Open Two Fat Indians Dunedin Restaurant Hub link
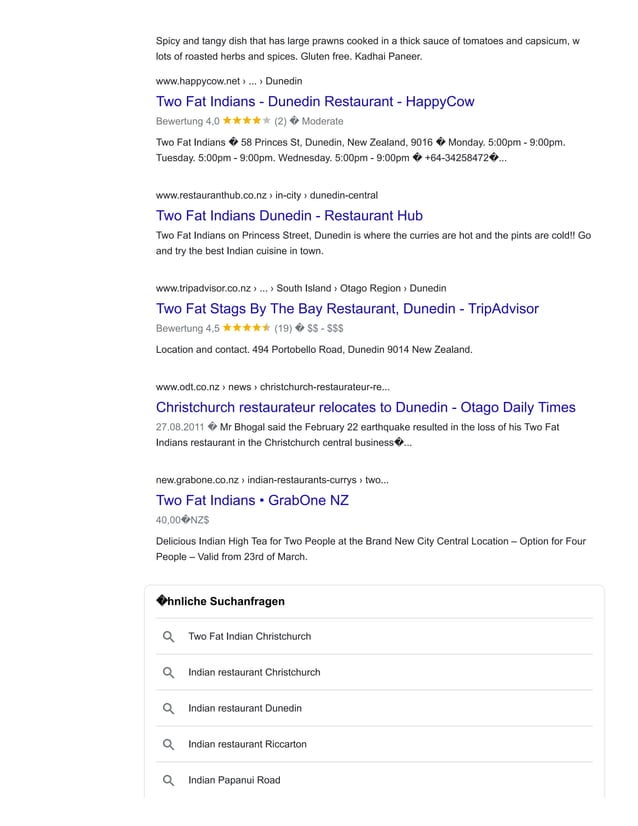 [289, 215]
